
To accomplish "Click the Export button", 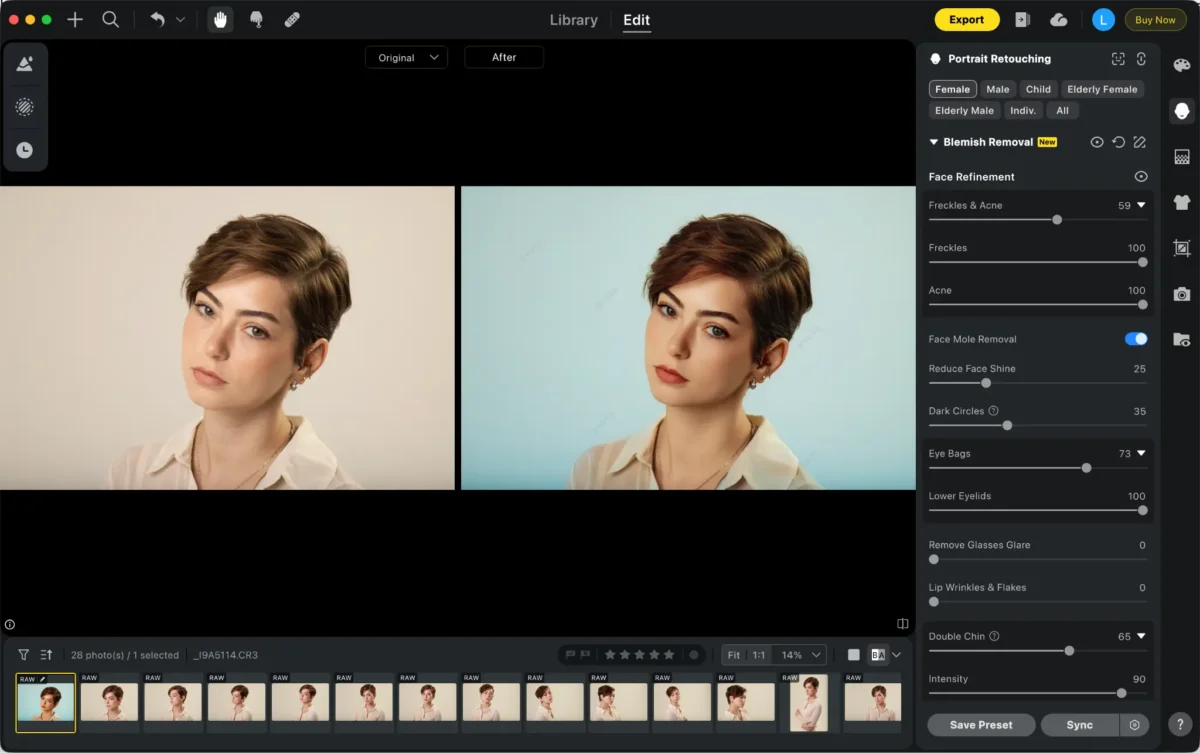I will (966, 19).
